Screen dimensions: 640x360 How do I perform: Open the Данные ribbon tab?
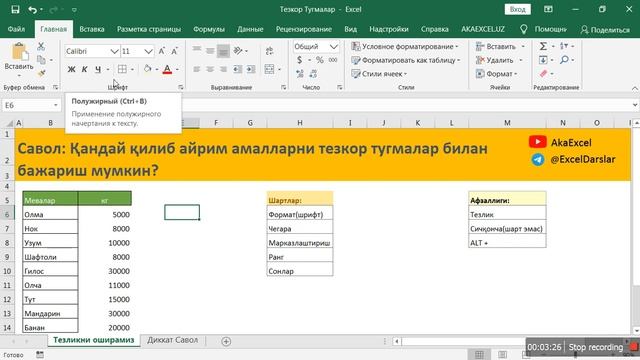(x=250, y=29)
